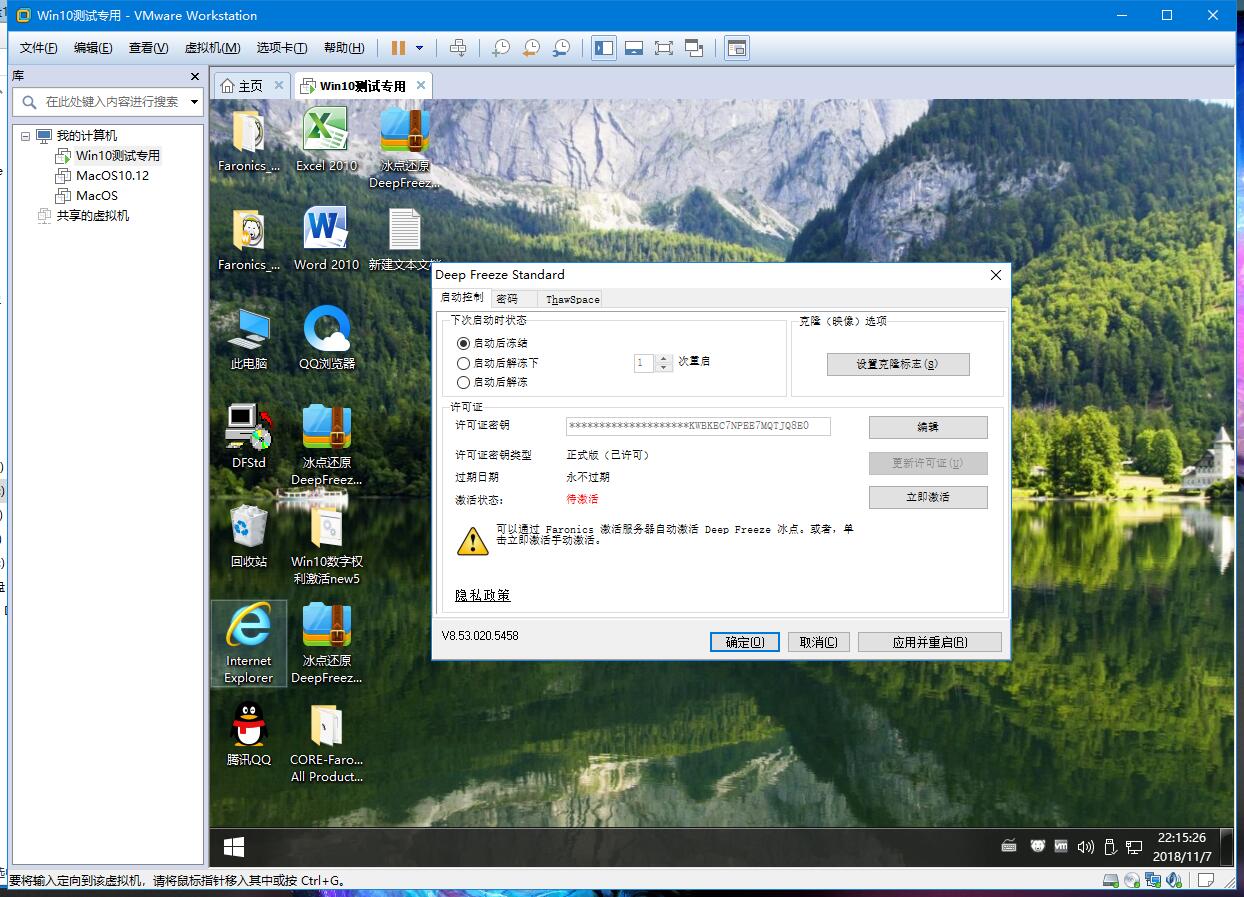Select the DFStd desktop icon
The image size is (1244, 897).
249,437
